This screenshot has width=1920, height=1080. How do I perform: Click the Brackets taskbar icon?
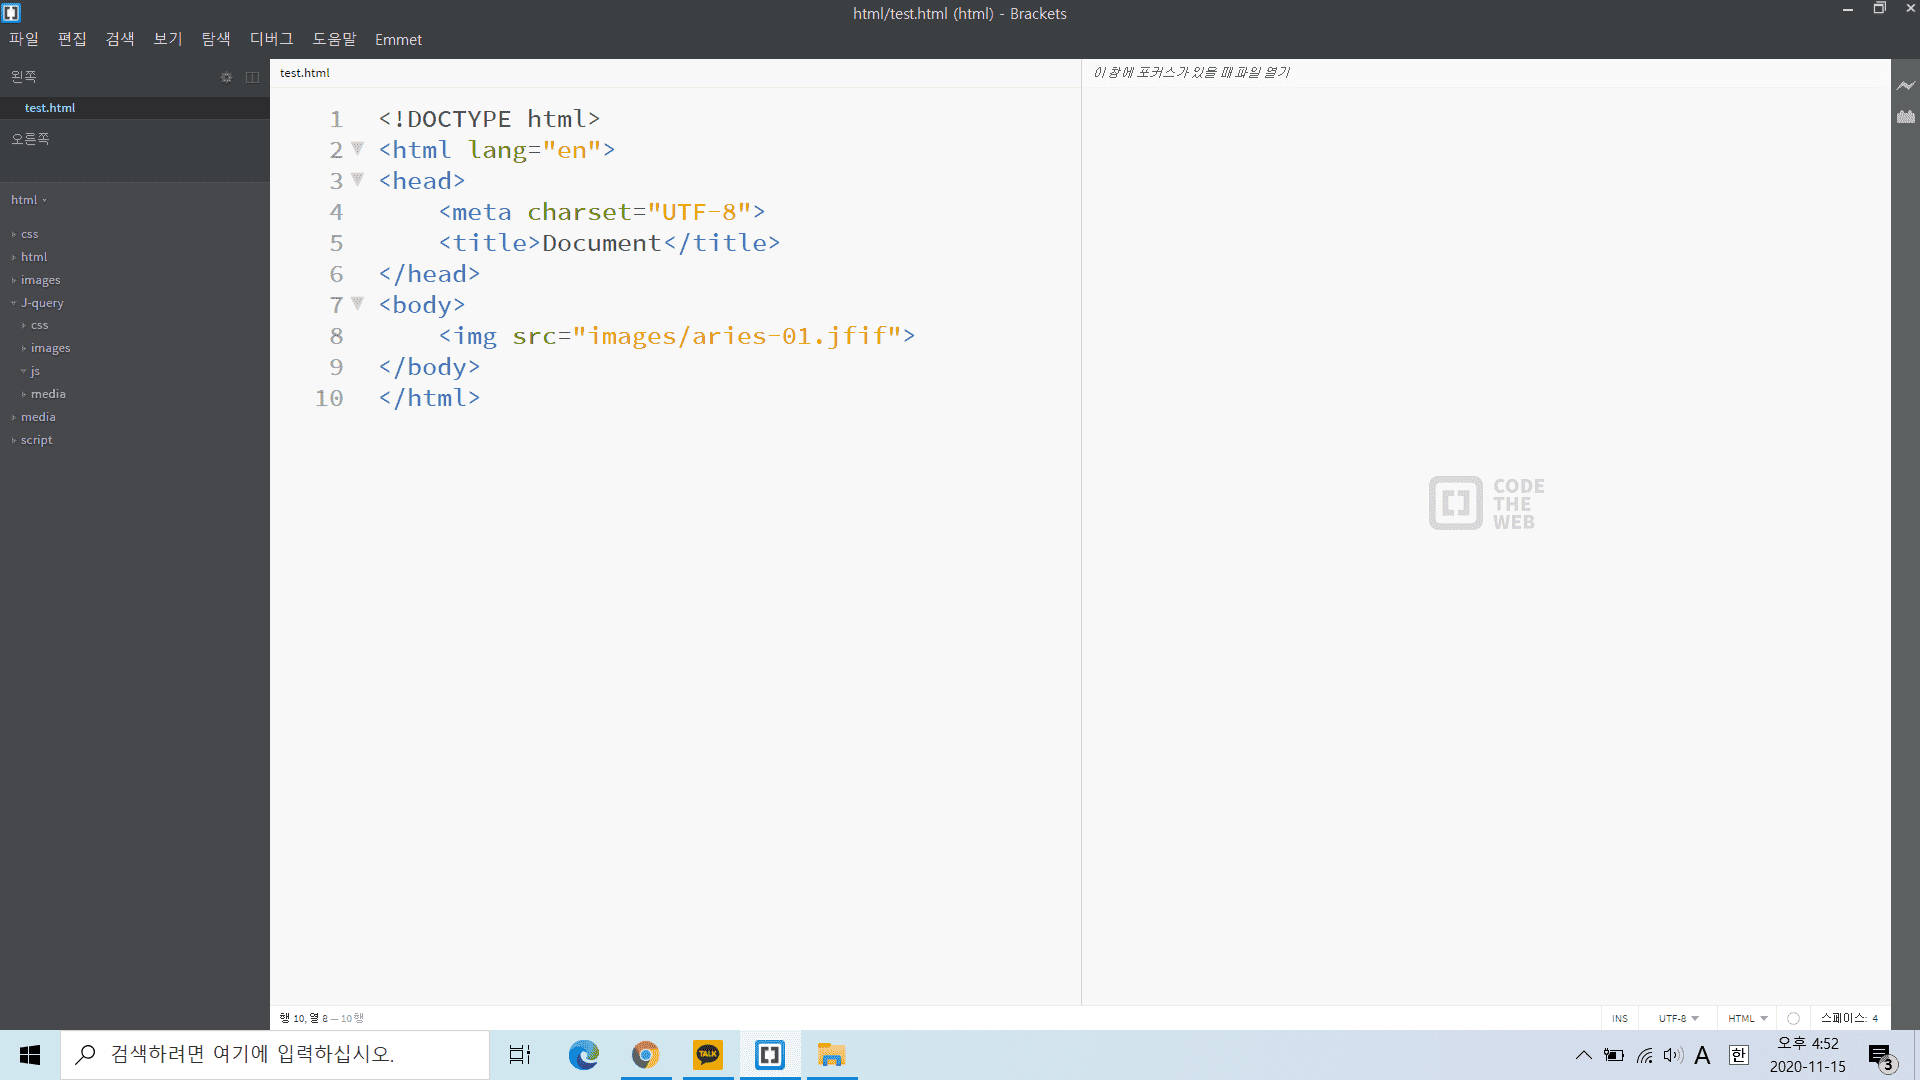(770, 1054)
